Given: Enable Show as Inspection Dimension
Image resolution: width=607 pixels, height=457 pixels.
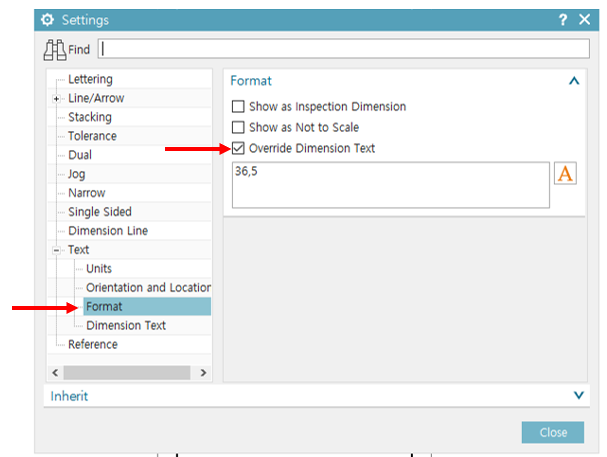Looking at the screenshot, I should point(238,106).
